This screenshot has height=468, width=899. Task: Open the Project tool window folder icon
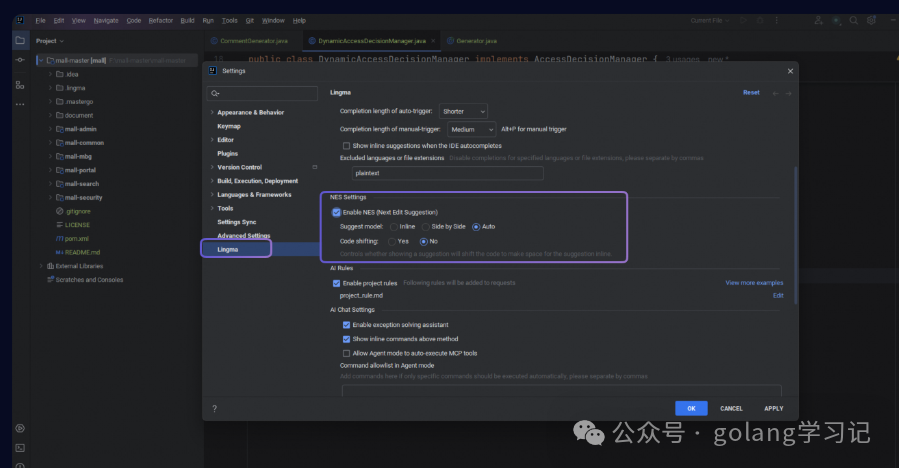point(20,40)
